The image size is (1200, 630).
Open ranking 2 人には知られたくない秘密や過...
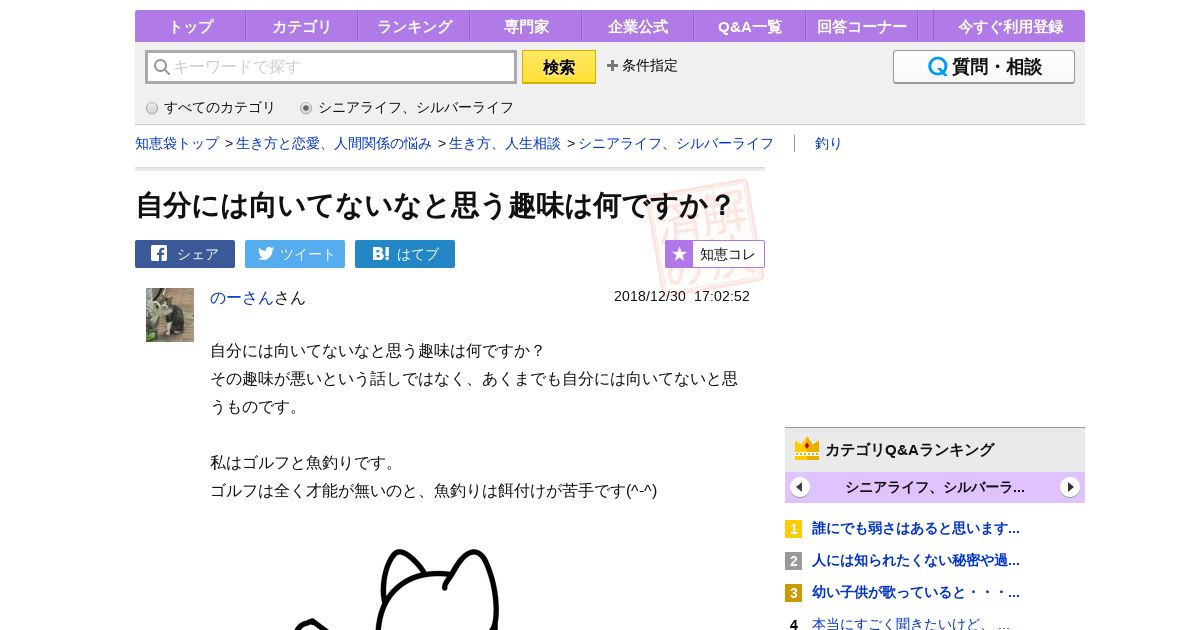pos(916,560)
